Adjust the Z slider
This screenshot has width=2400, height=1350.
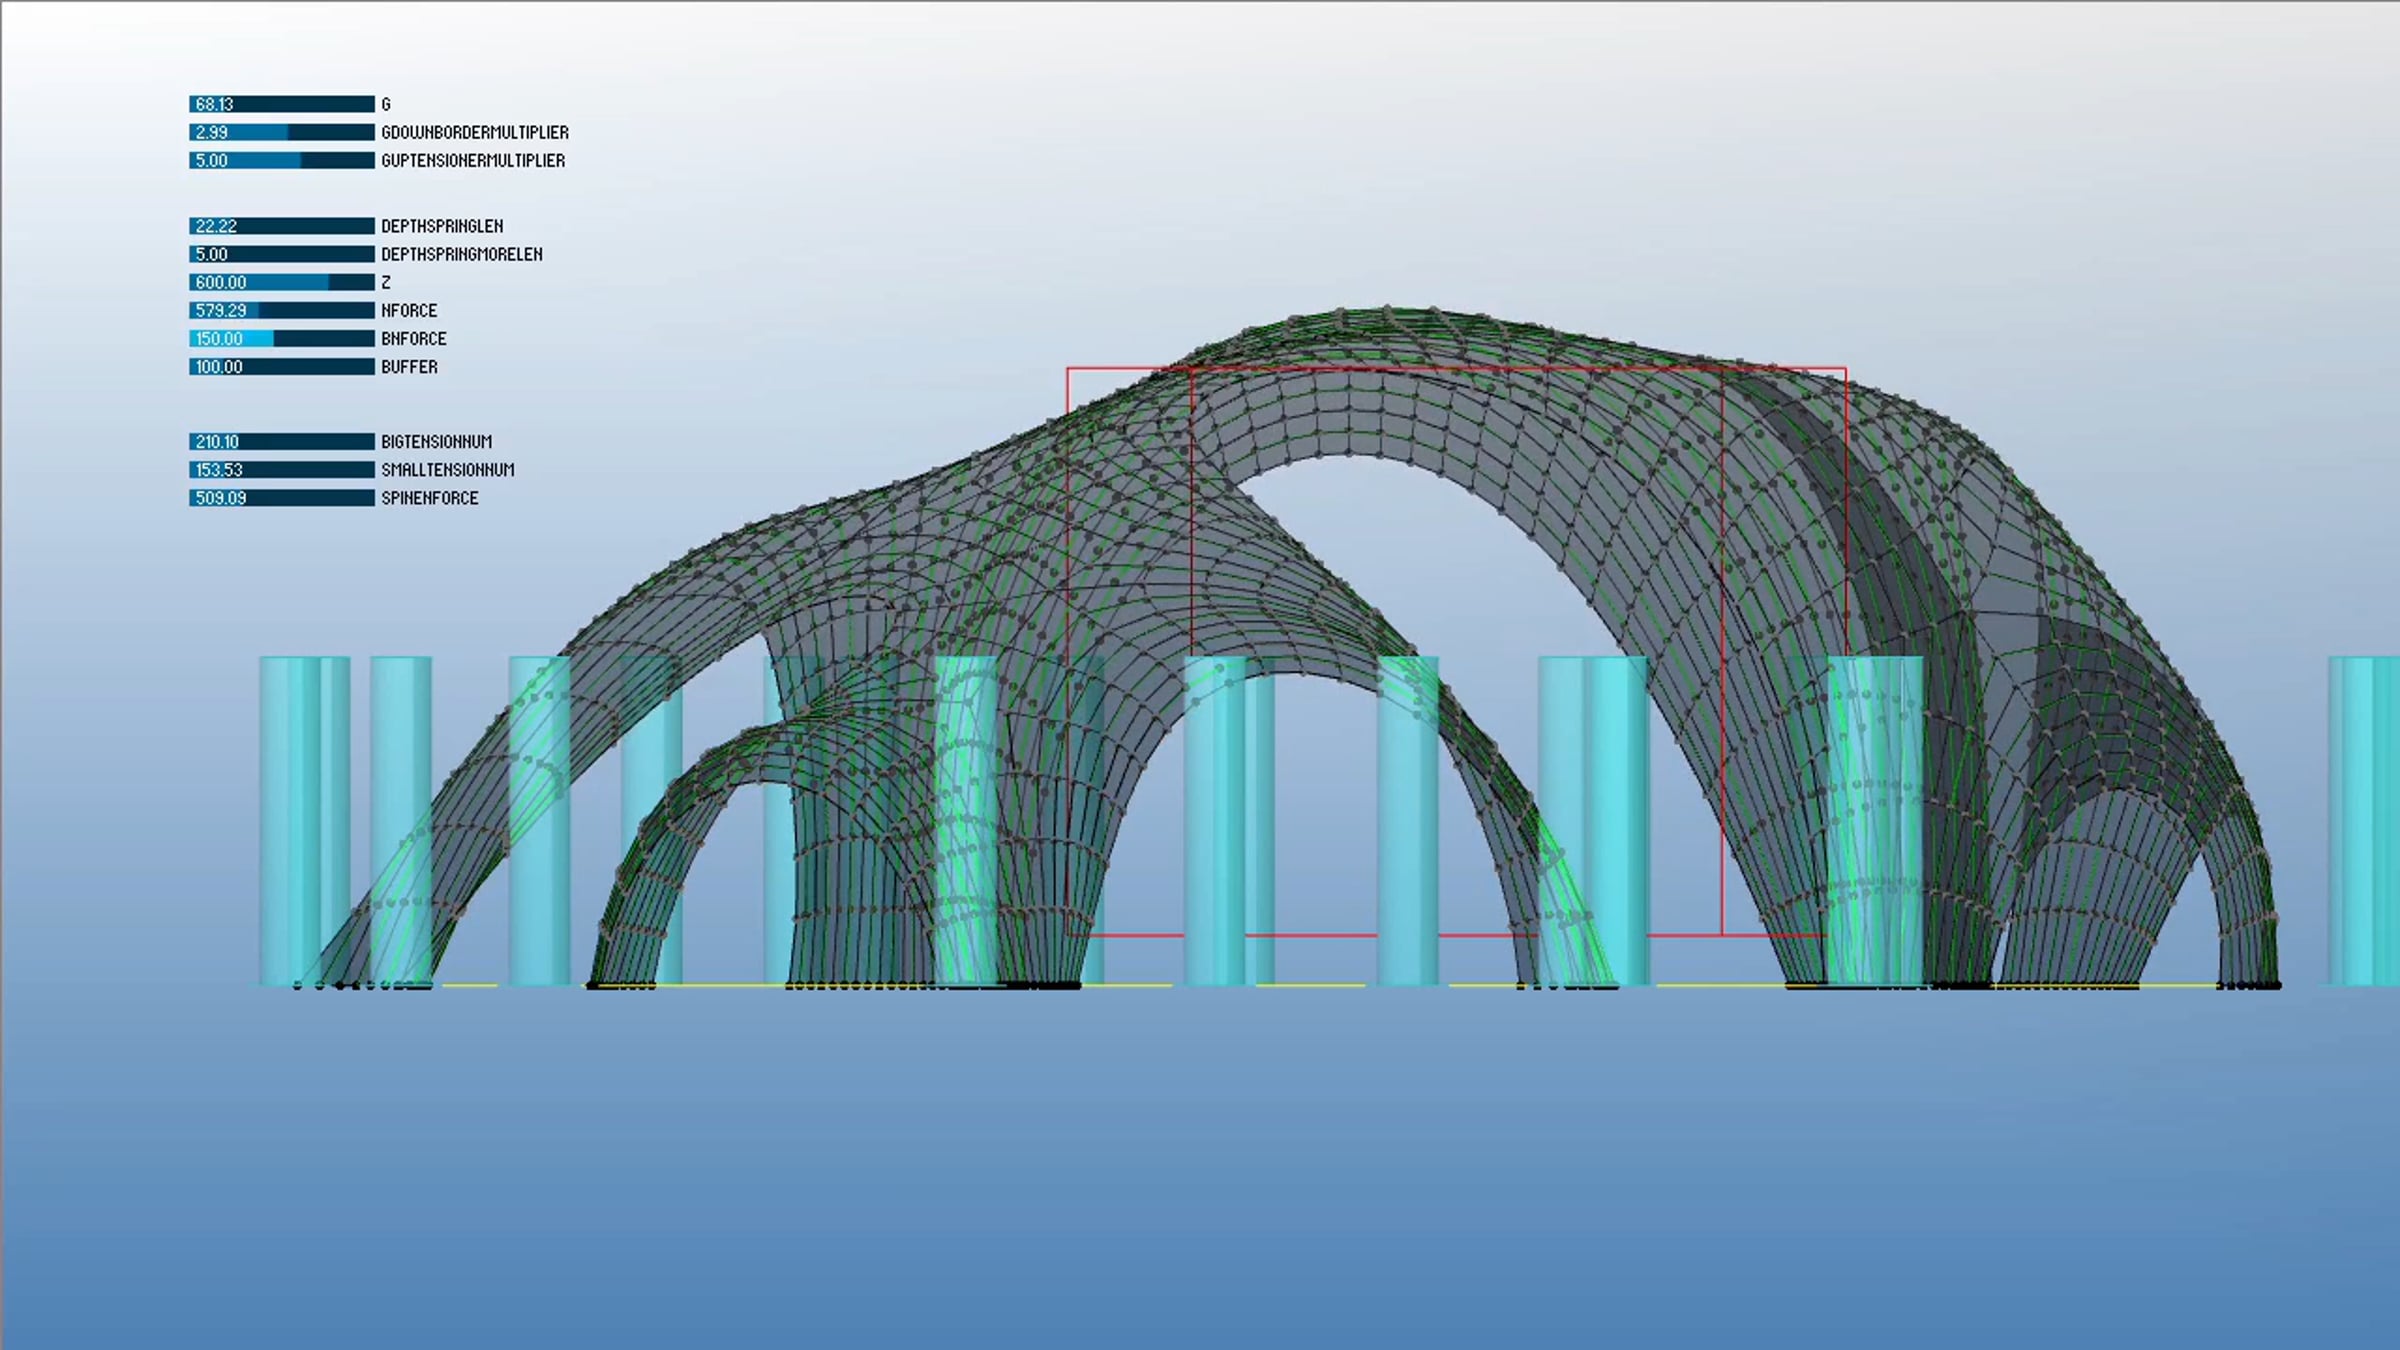(x=282, y=282)
